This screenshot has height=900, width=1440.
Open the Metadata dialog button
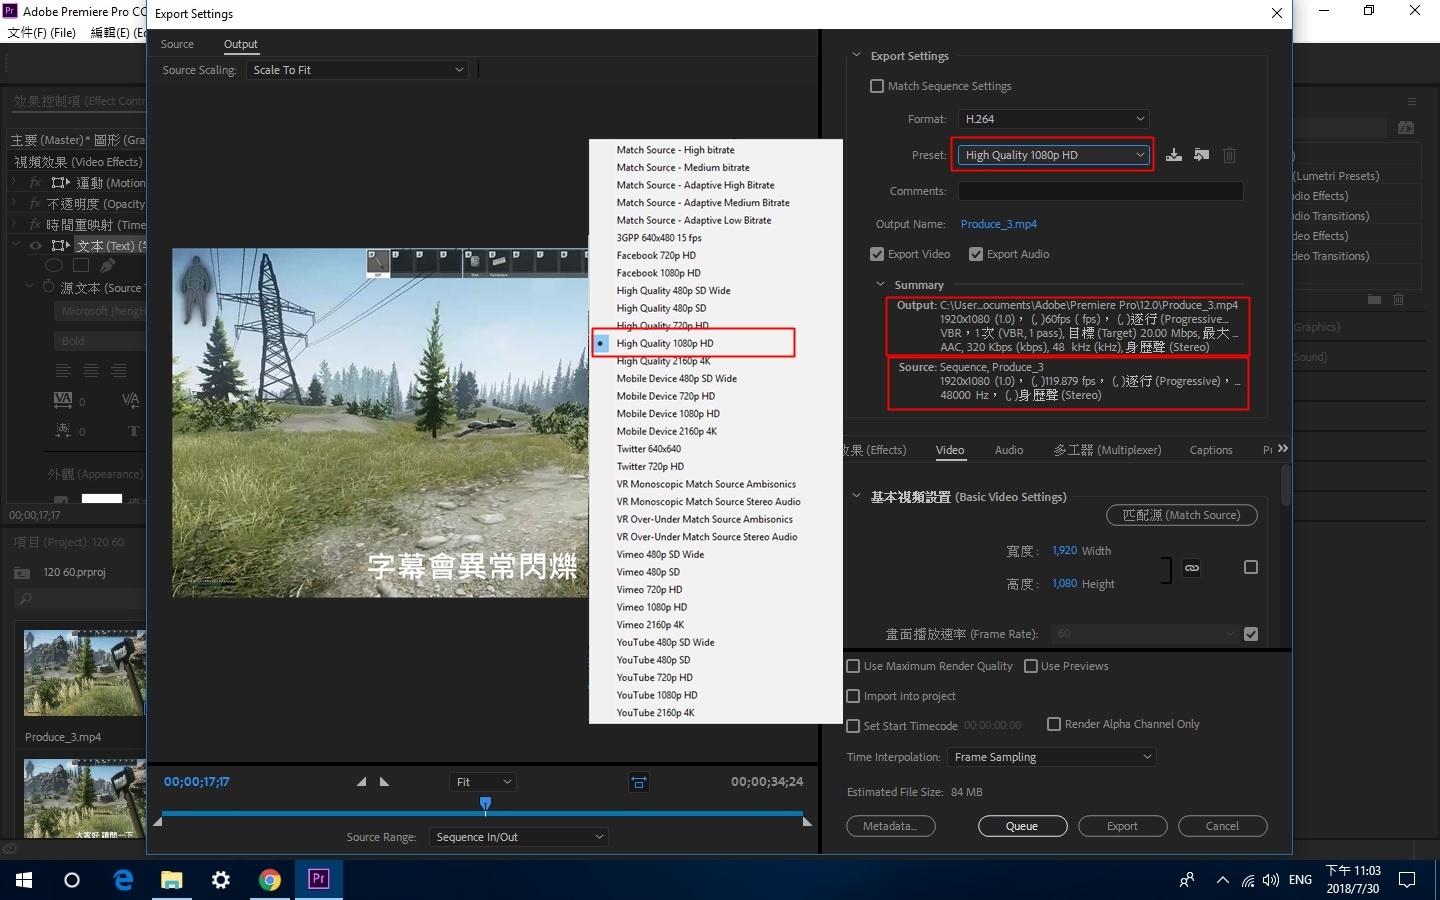891,826
